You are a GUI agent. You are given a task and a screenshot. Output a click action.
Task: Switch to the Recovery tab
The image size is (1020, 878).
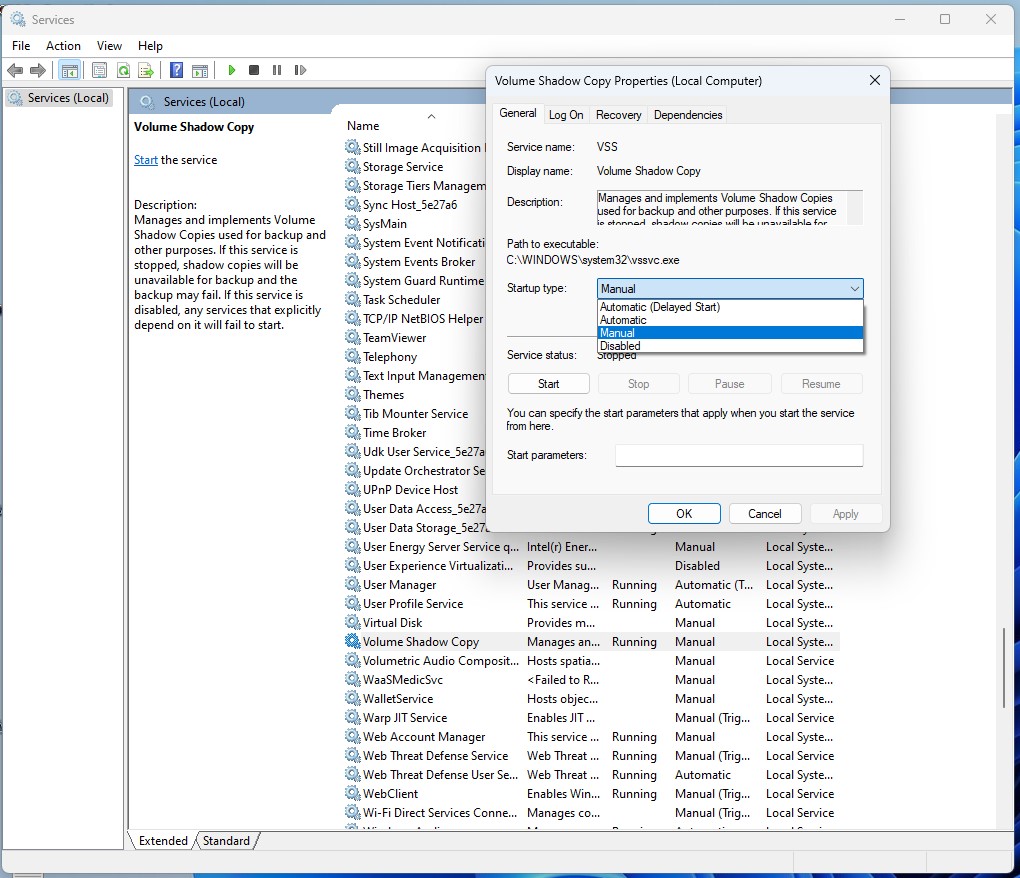619,115
